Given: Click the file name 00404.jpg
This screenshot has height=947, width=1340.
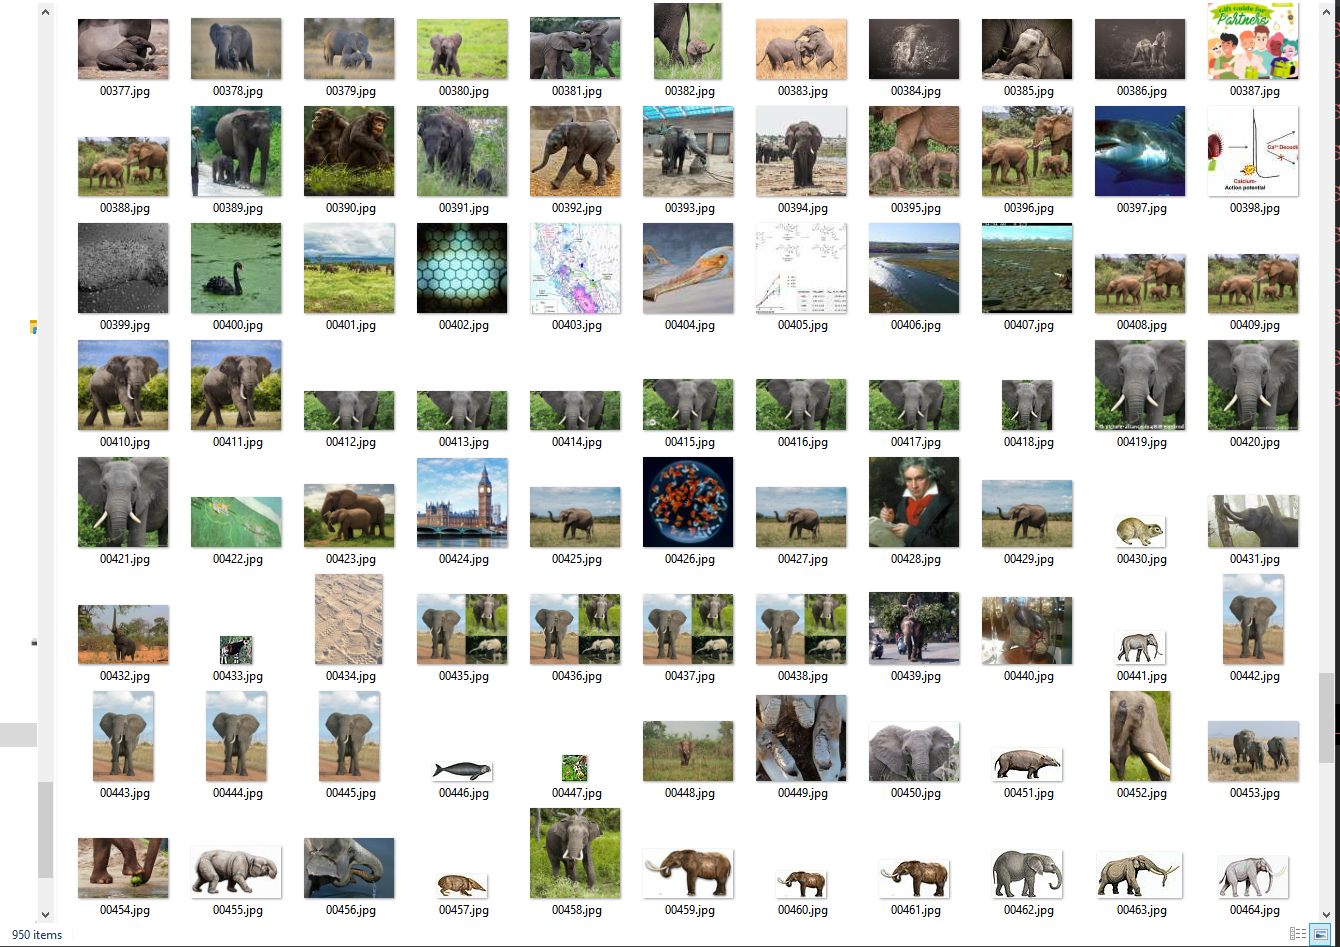Looking at the screenshot, I should [x=690, y=325].
